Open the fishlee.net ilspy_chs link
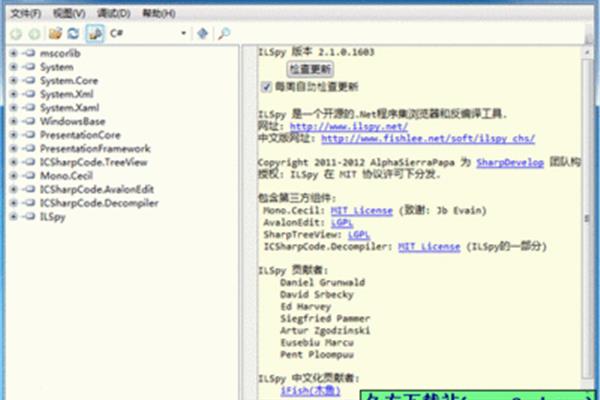Image resolution: width=600 pixels, height=400 pixels. 428,138
